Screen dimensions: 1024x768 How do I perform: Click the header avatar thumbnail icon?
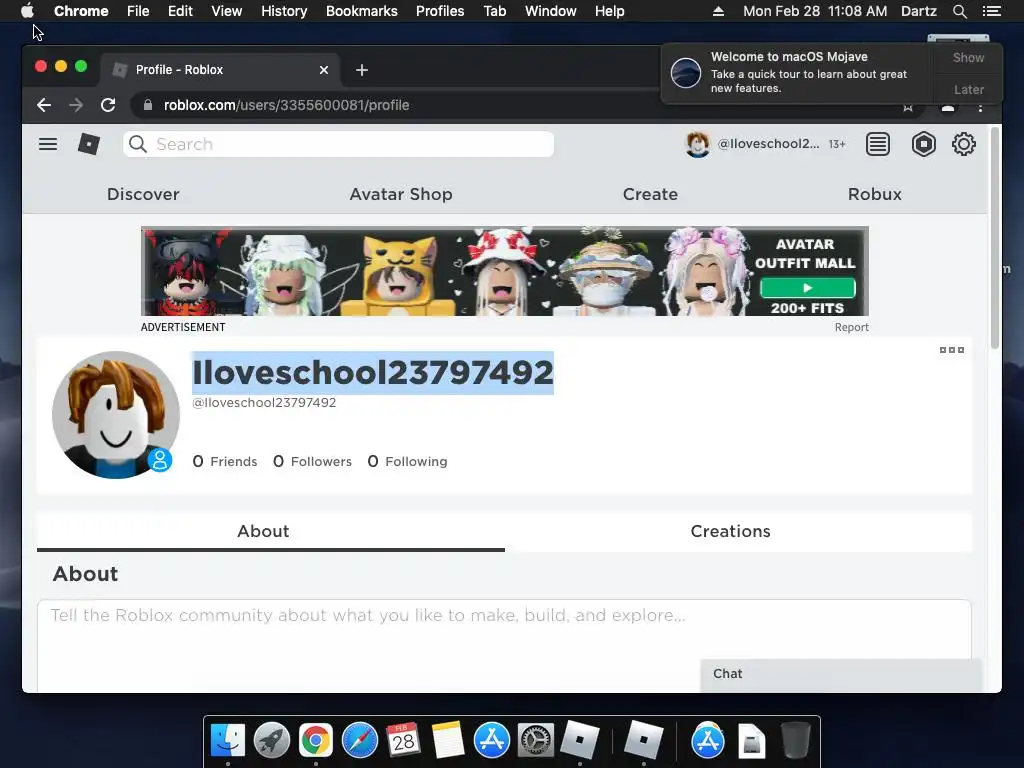[x=697, y=144]
